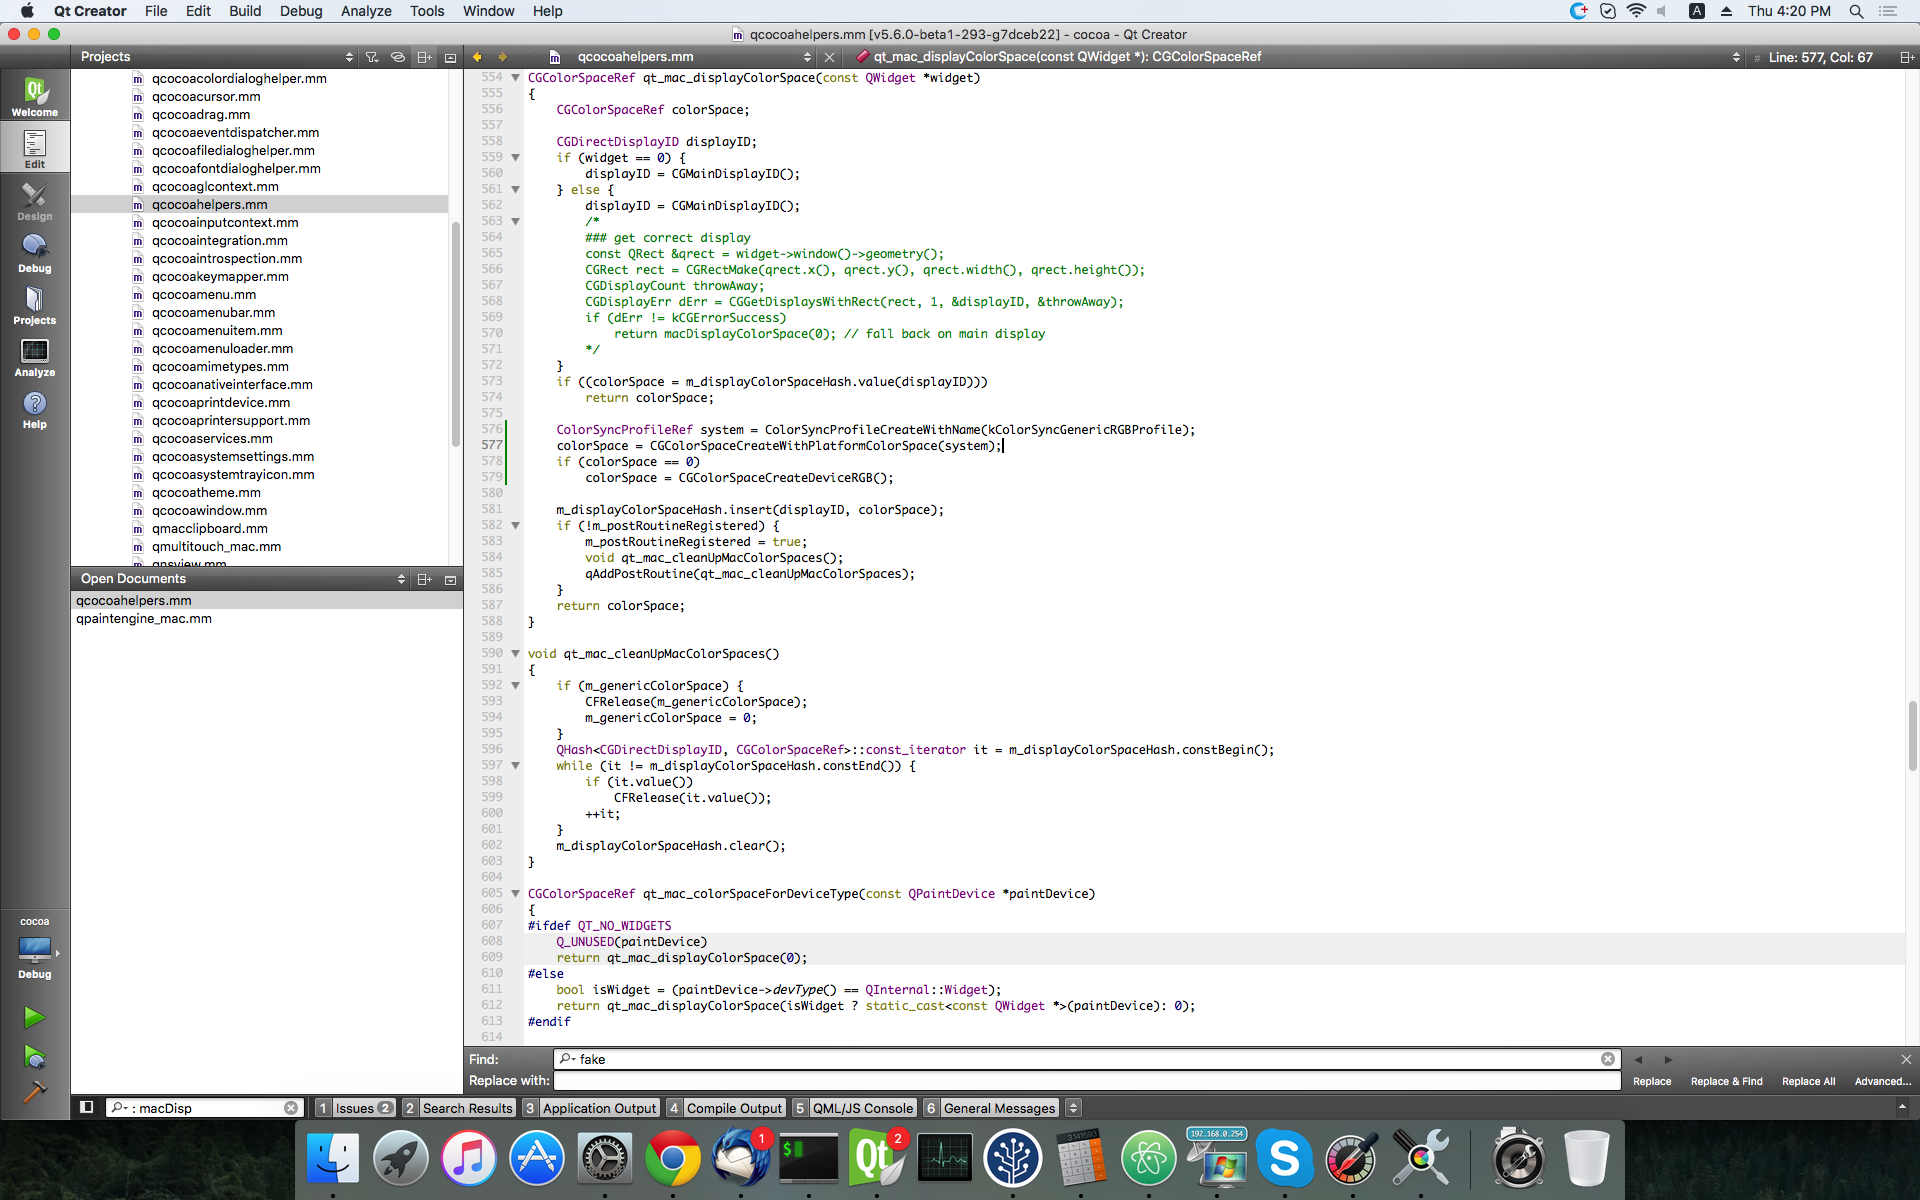
Task: Go back with yellow left arrow
Action: pos(477,57)
